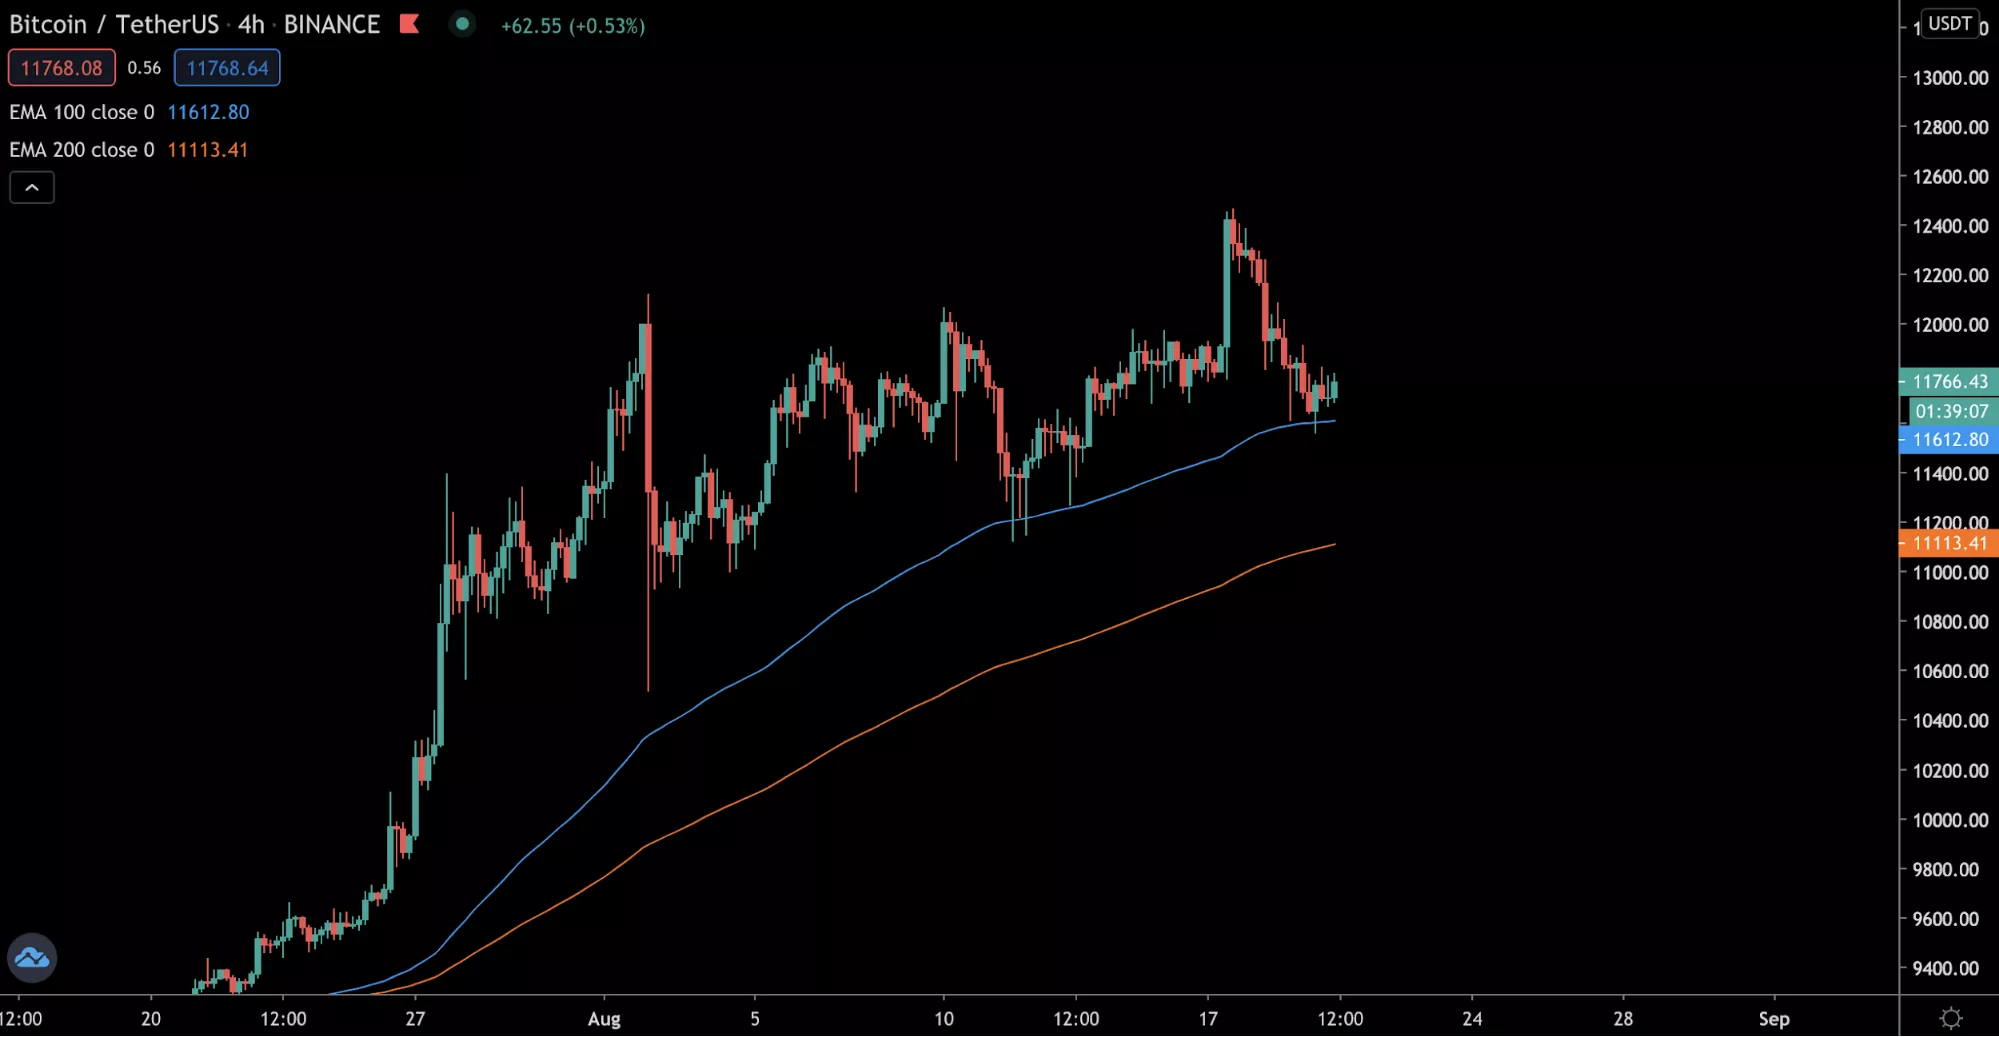Click the Bitcoin / TetherUS symbol title
Viewport: 1999px width, 1037px height.
point(113,25)
